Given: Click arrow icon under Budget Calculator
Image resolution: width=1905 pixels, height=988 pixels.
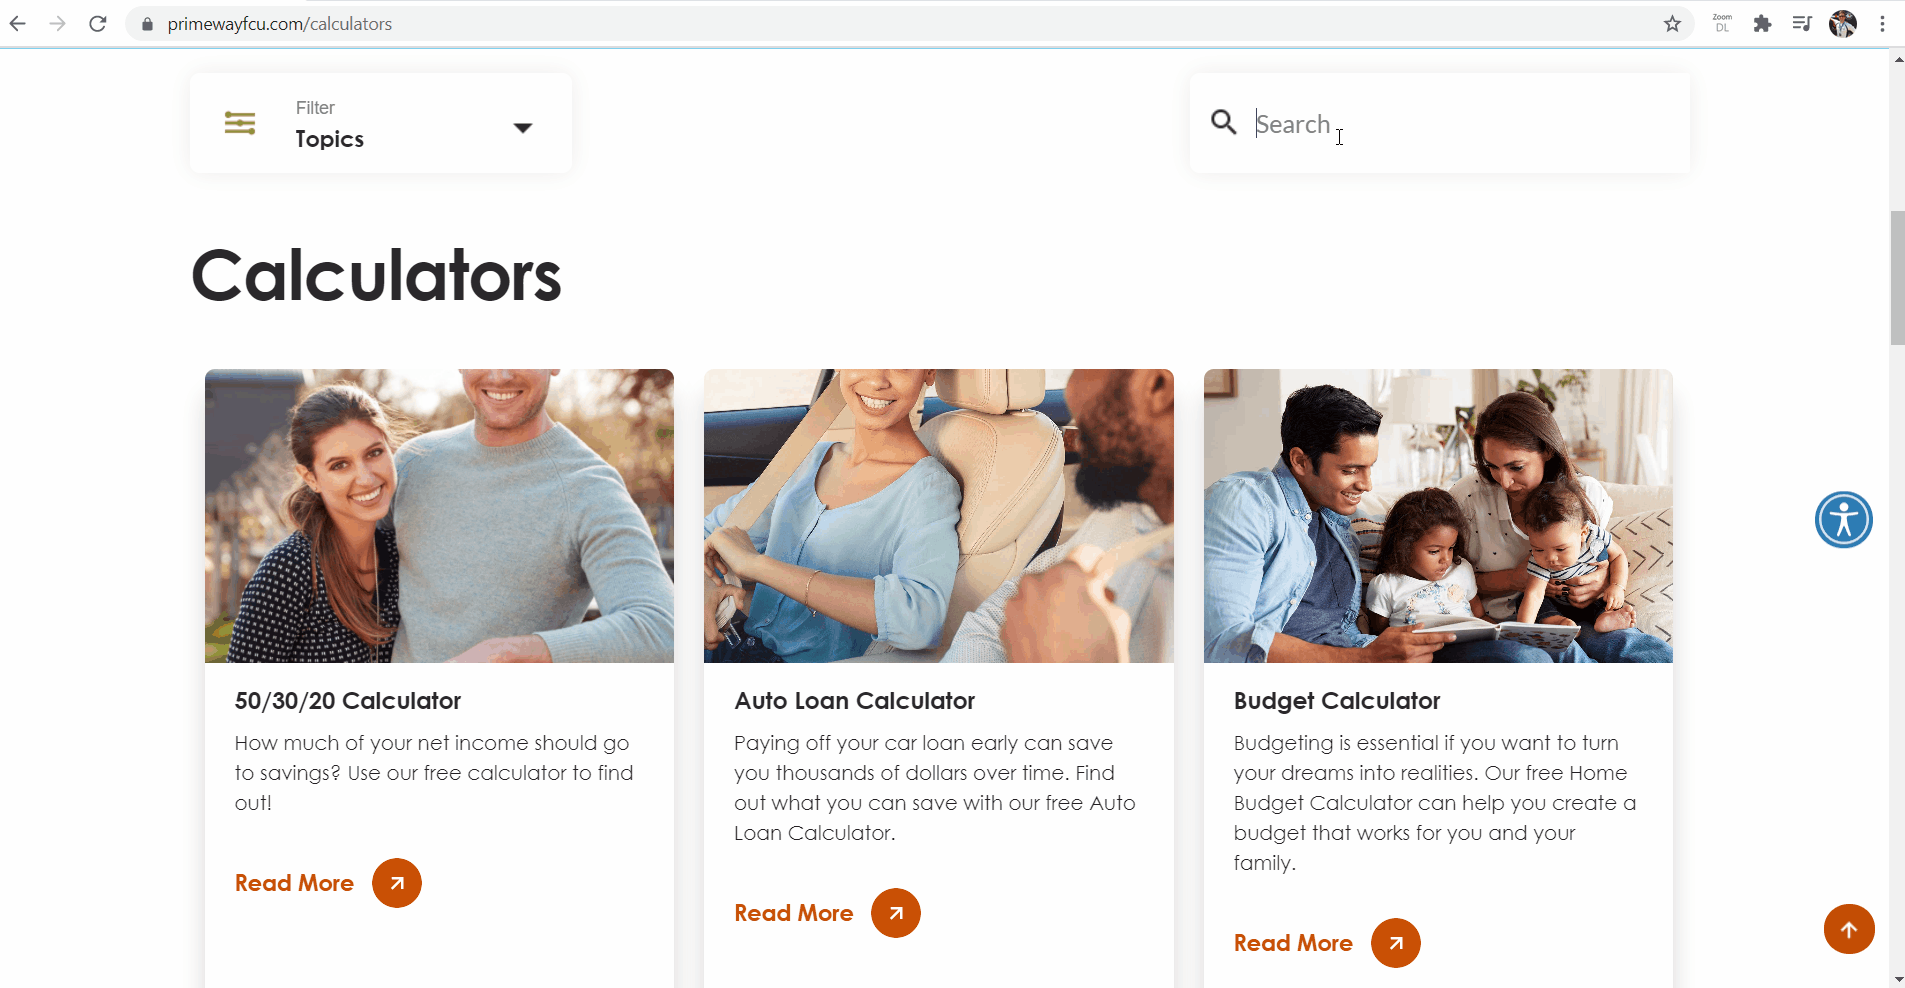Looking at the screenshot, I should click(x=1395, y=943).
